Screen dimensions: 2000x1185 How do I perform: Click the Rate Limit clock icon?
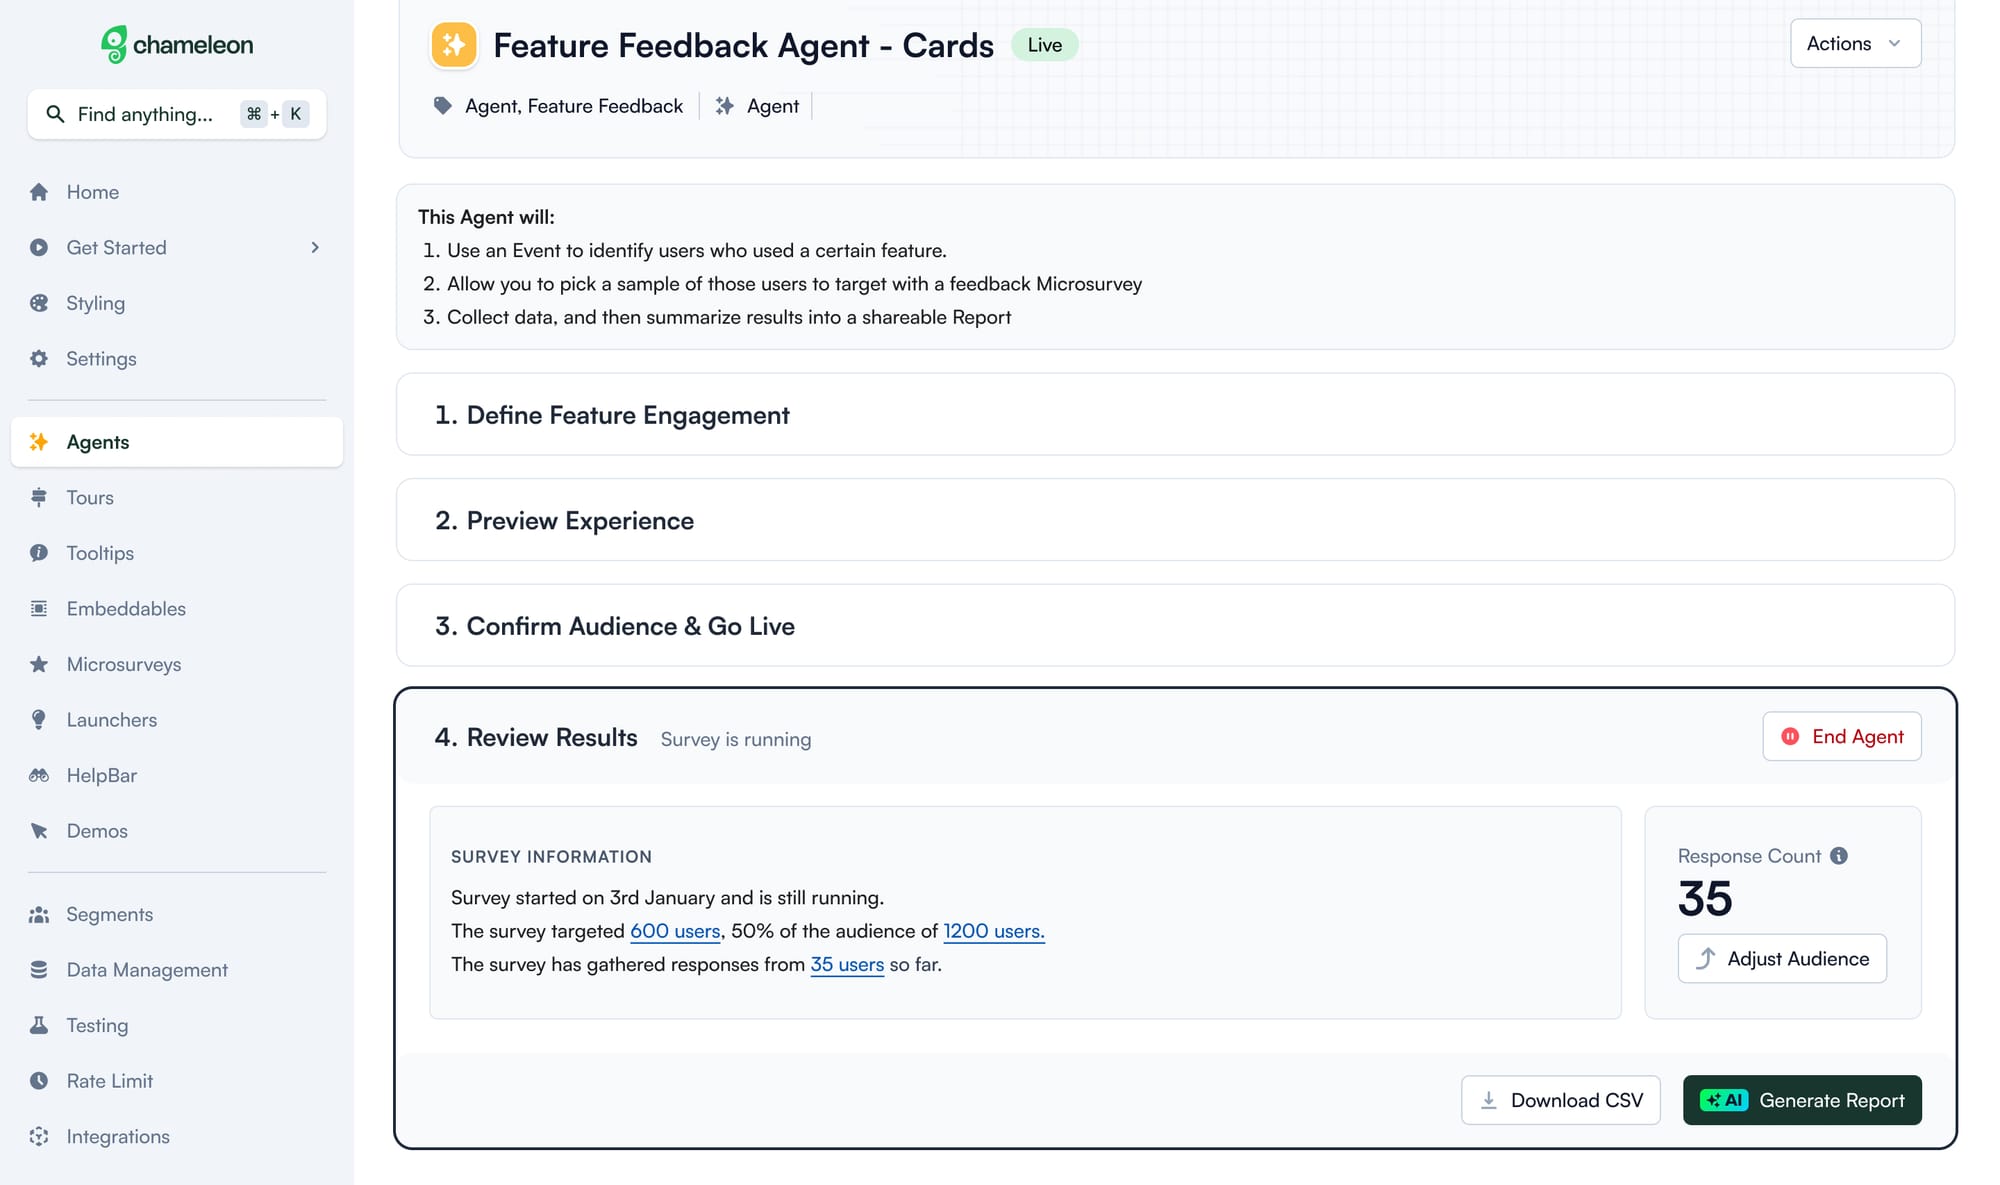[x=39, y=1081]
